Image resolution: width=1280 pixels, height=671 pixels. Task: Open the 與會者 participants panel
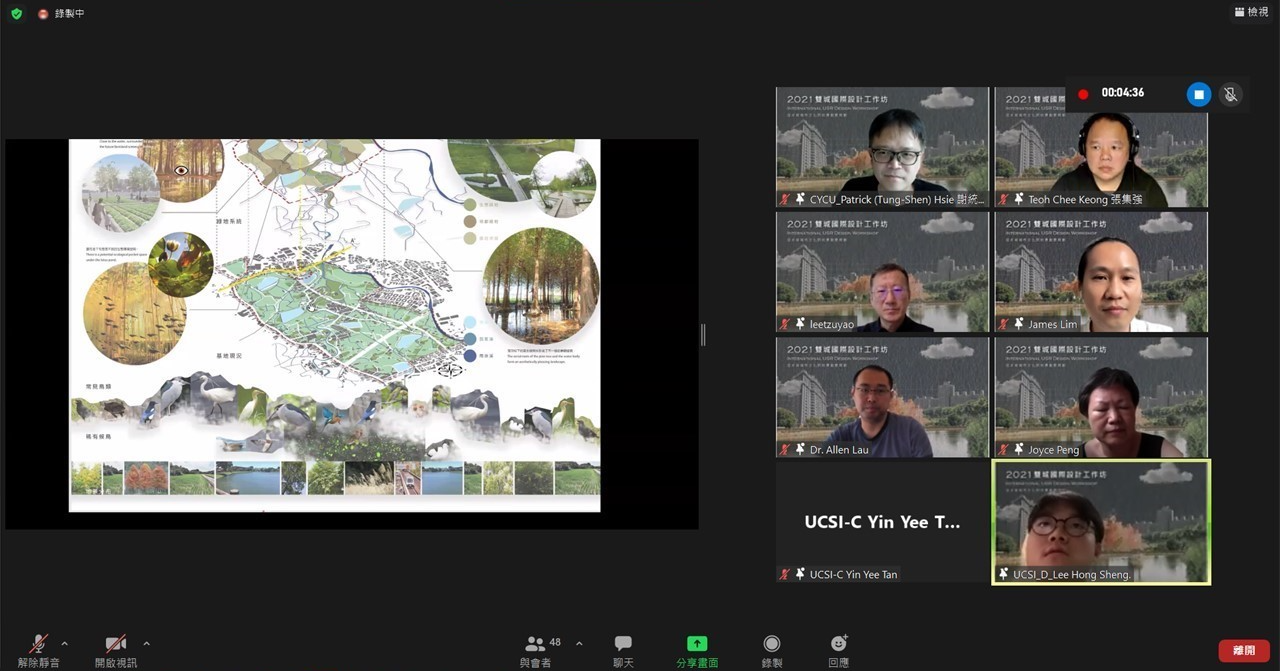(535, 651)
